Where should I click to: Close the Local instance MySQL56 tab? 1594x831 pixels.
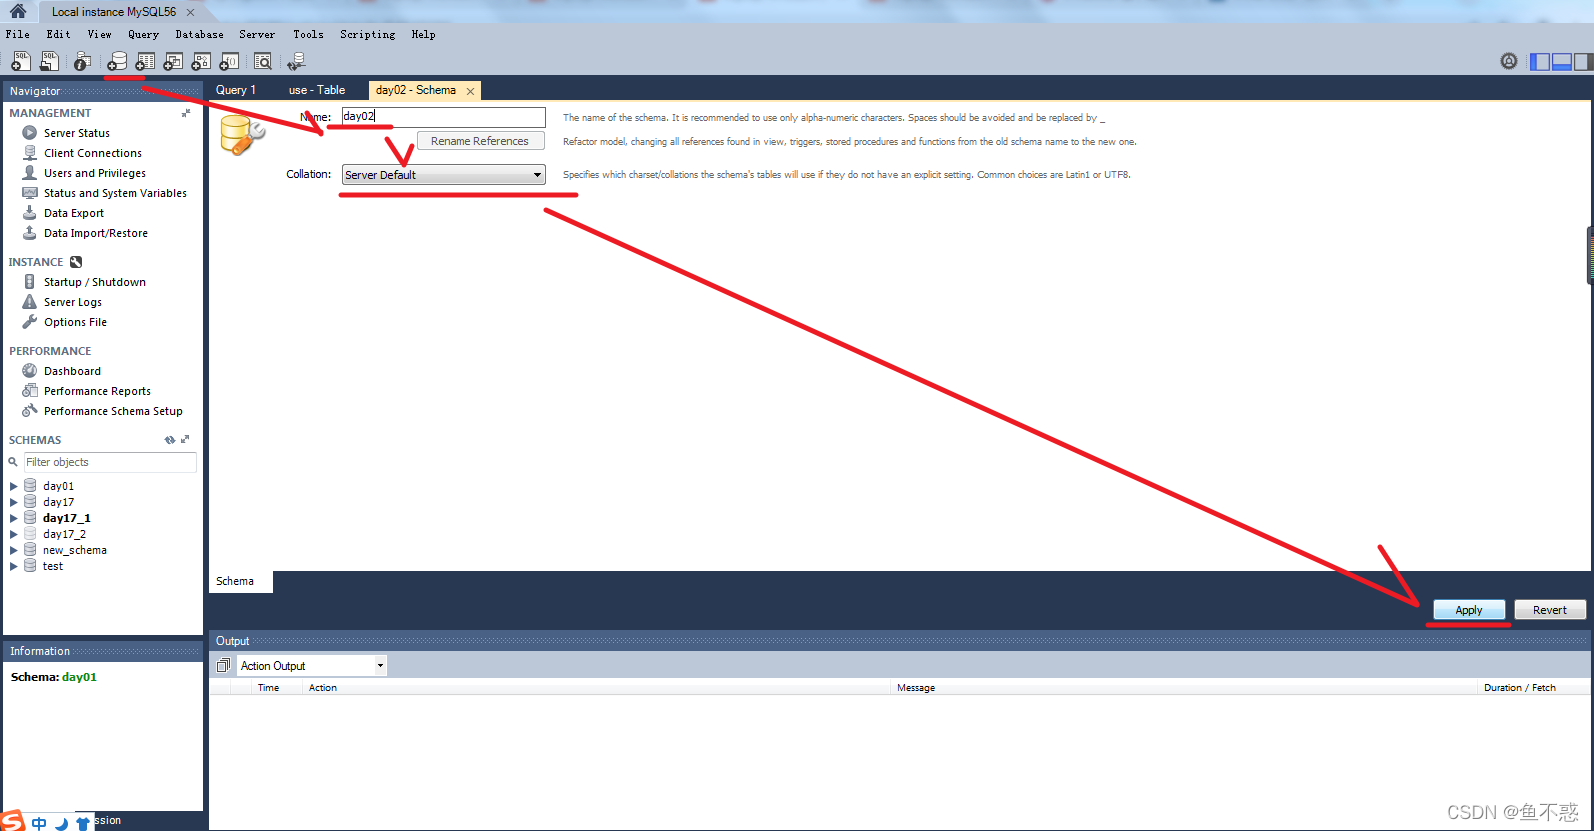[191, 12]
